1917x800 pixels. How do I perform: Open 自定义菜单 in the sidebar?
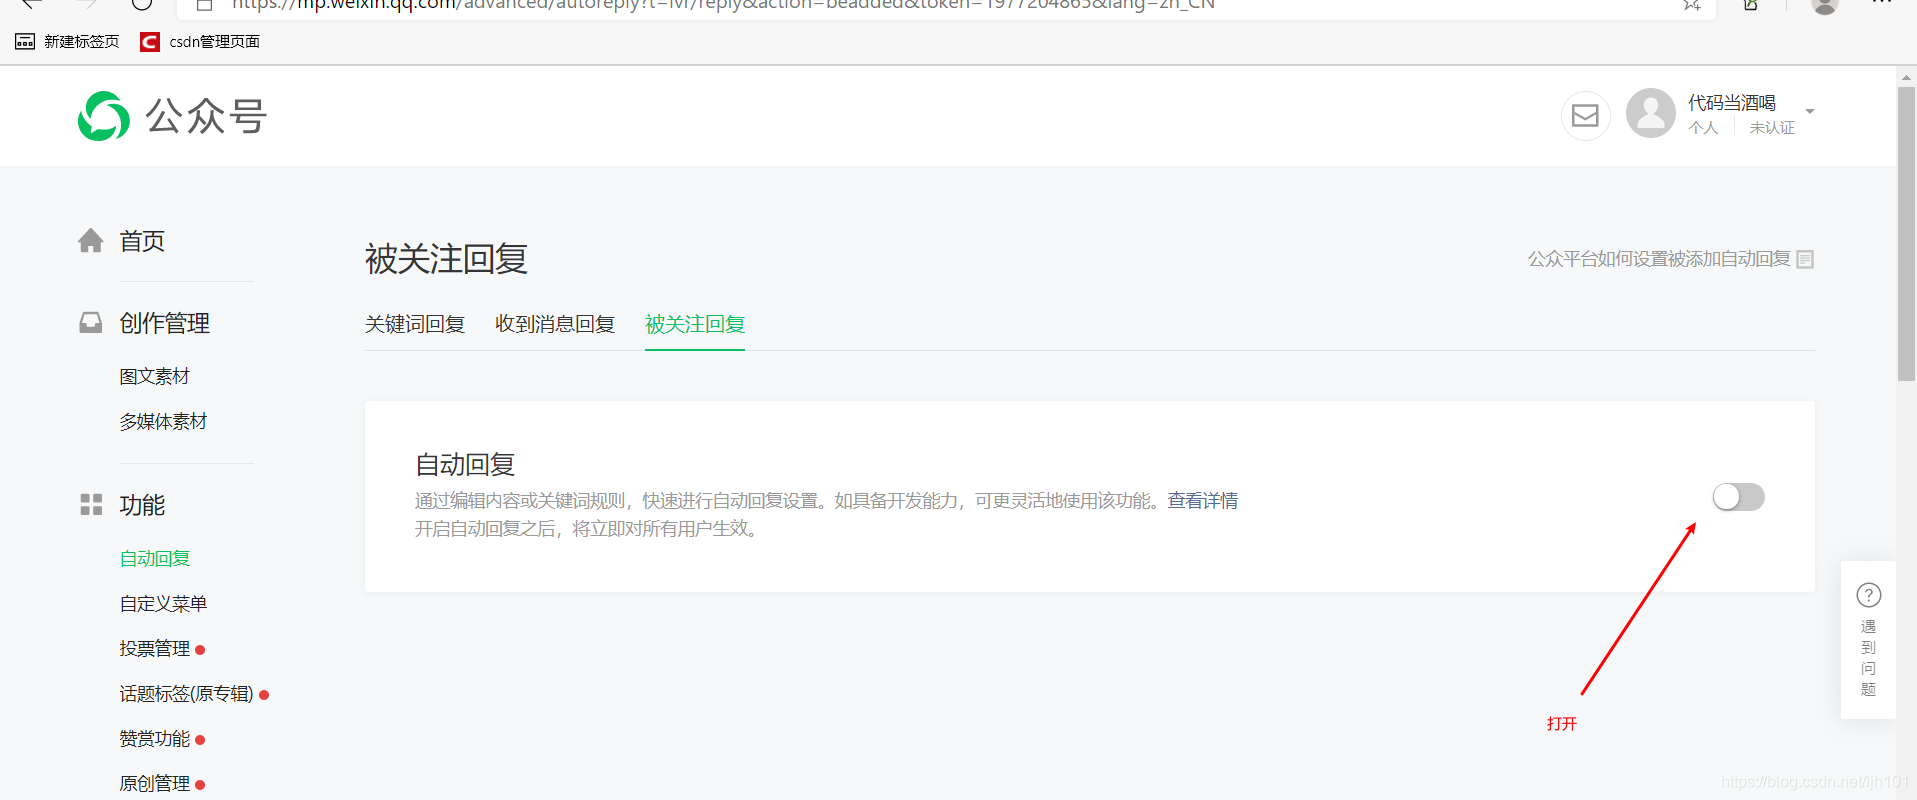(163, 604)
